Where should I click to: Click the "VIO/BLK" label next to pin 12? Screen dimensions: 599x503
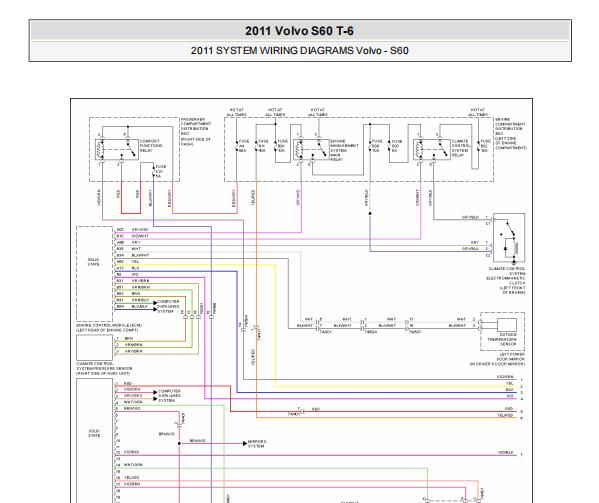[131, 452]
